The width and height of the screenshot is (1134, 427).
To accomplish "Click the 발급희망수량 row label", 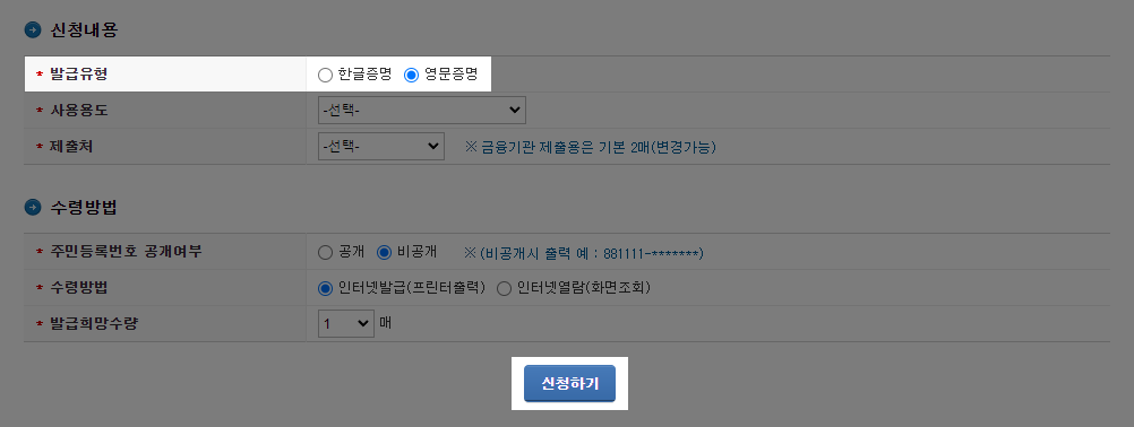I will tap(93, 324).
